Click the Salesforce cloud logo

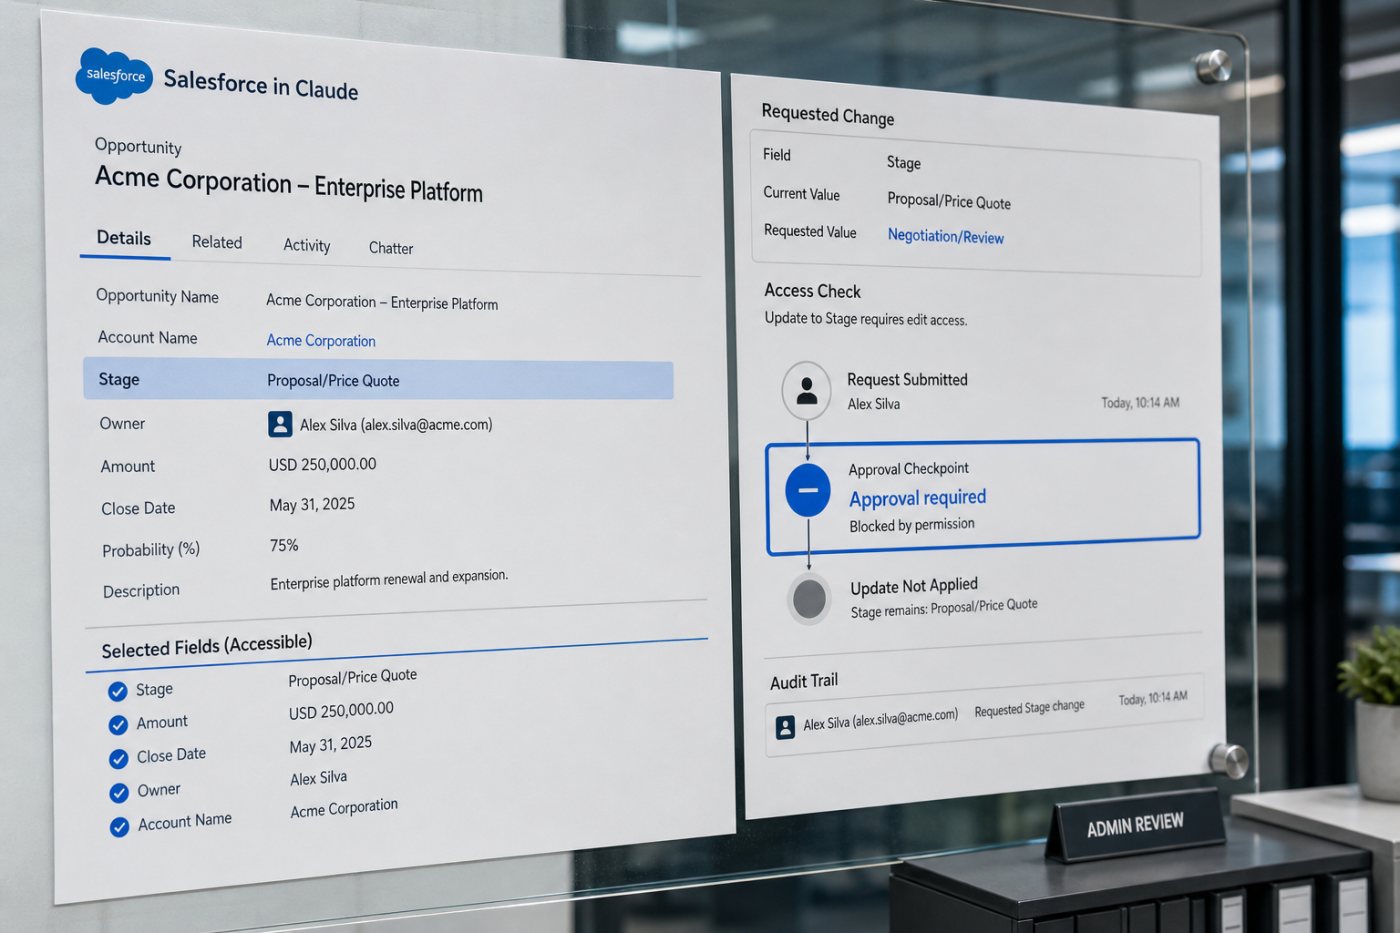(114, 75)
